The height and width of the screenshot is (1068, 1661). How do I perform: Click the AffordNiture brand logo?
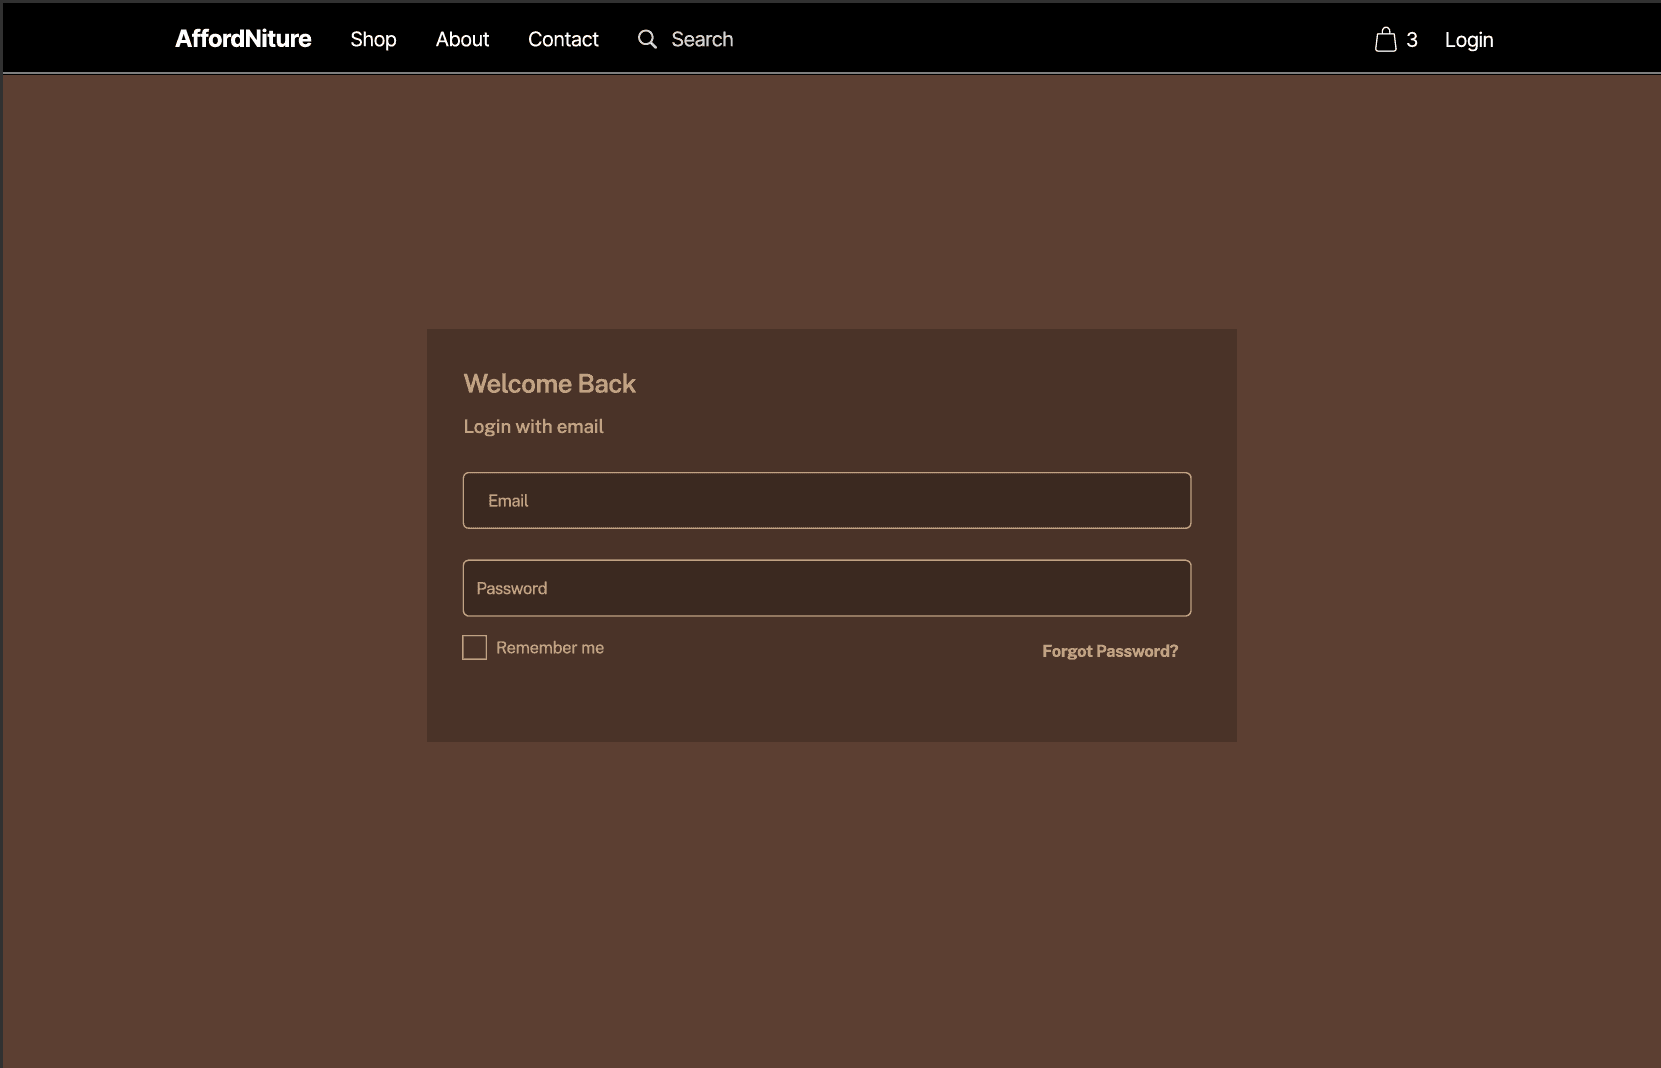(243, 39)
